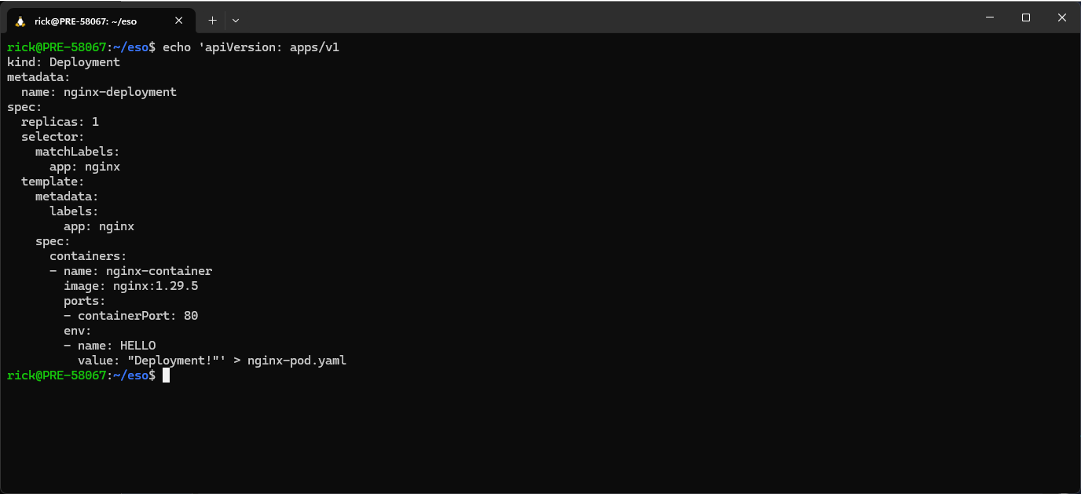Open a new tab with the plus button

(212, 21)
